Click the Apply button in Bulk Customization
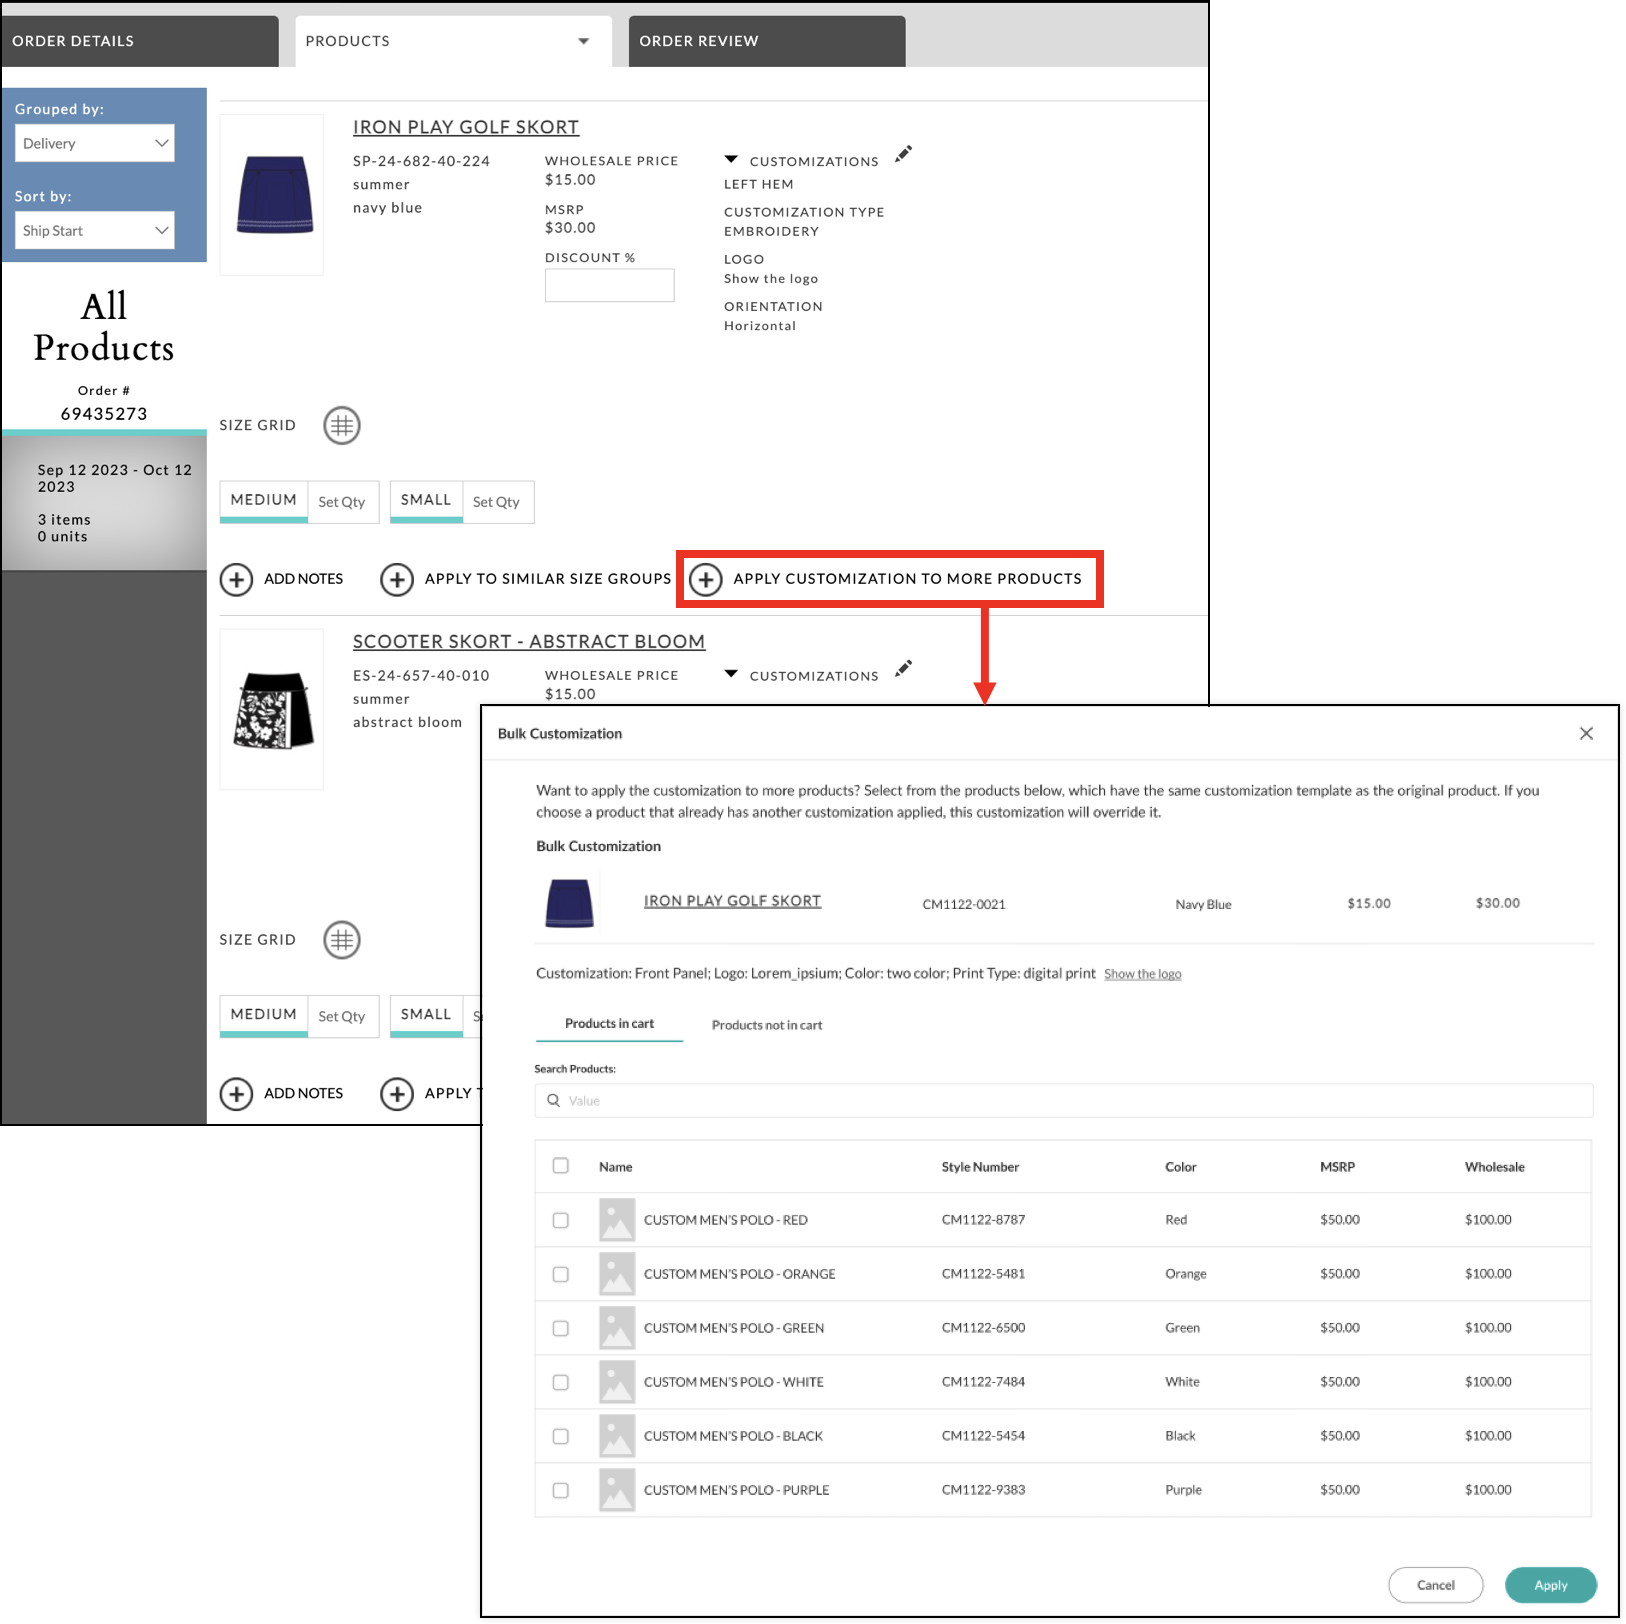Screen dimensions: 1626x1624 pyautogui.click(x=1550, y=1585)
